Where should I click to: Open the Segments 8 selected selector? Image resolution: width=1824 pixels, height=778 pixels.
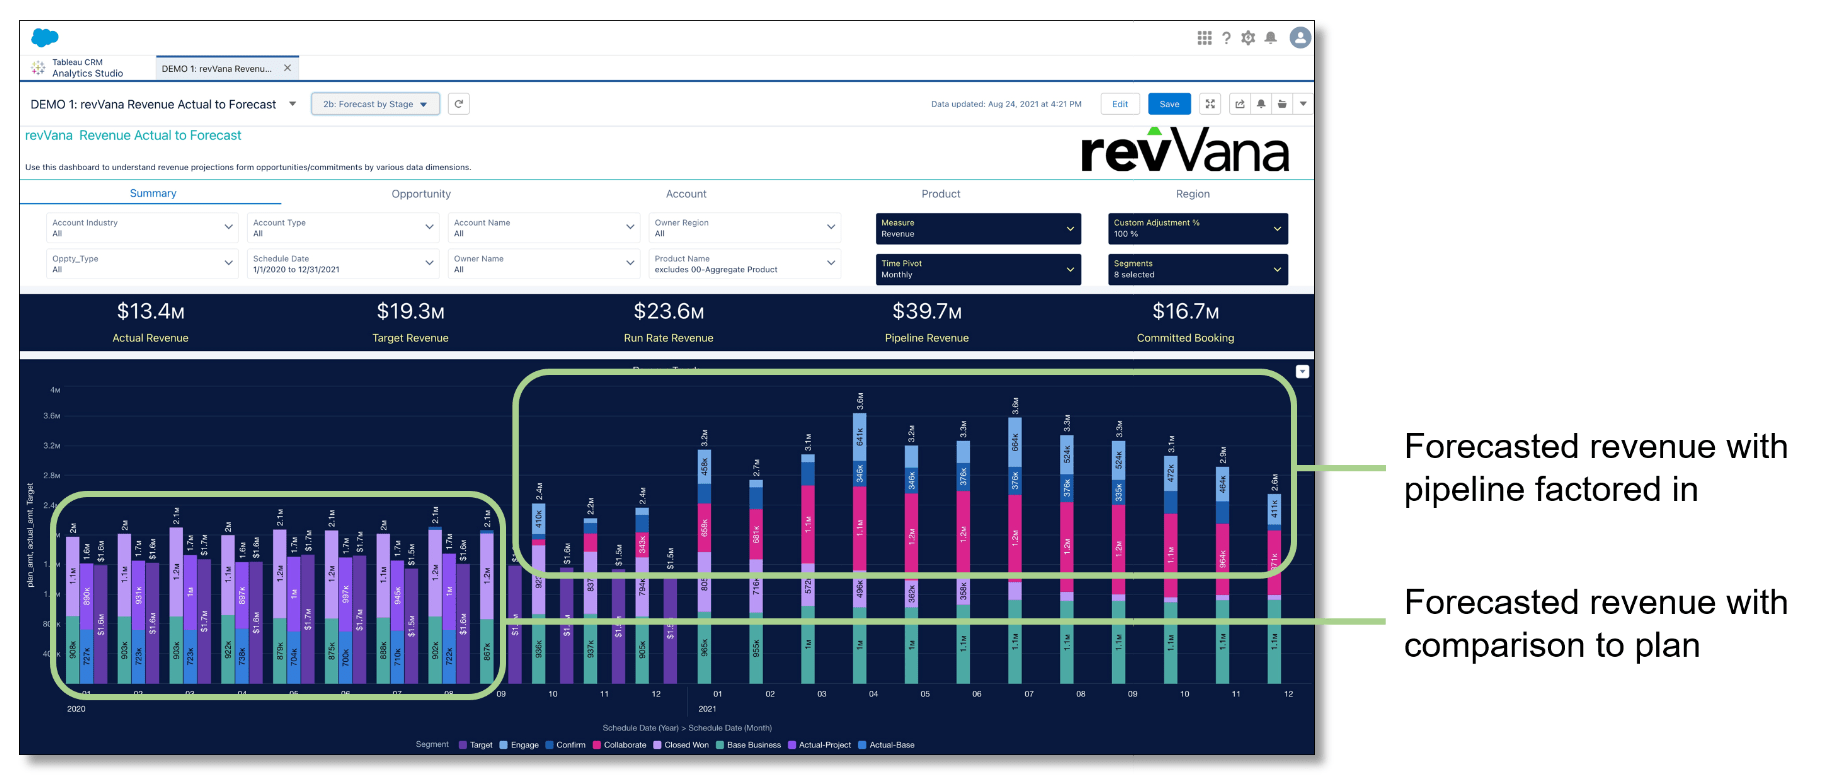tap(1198, 269)
